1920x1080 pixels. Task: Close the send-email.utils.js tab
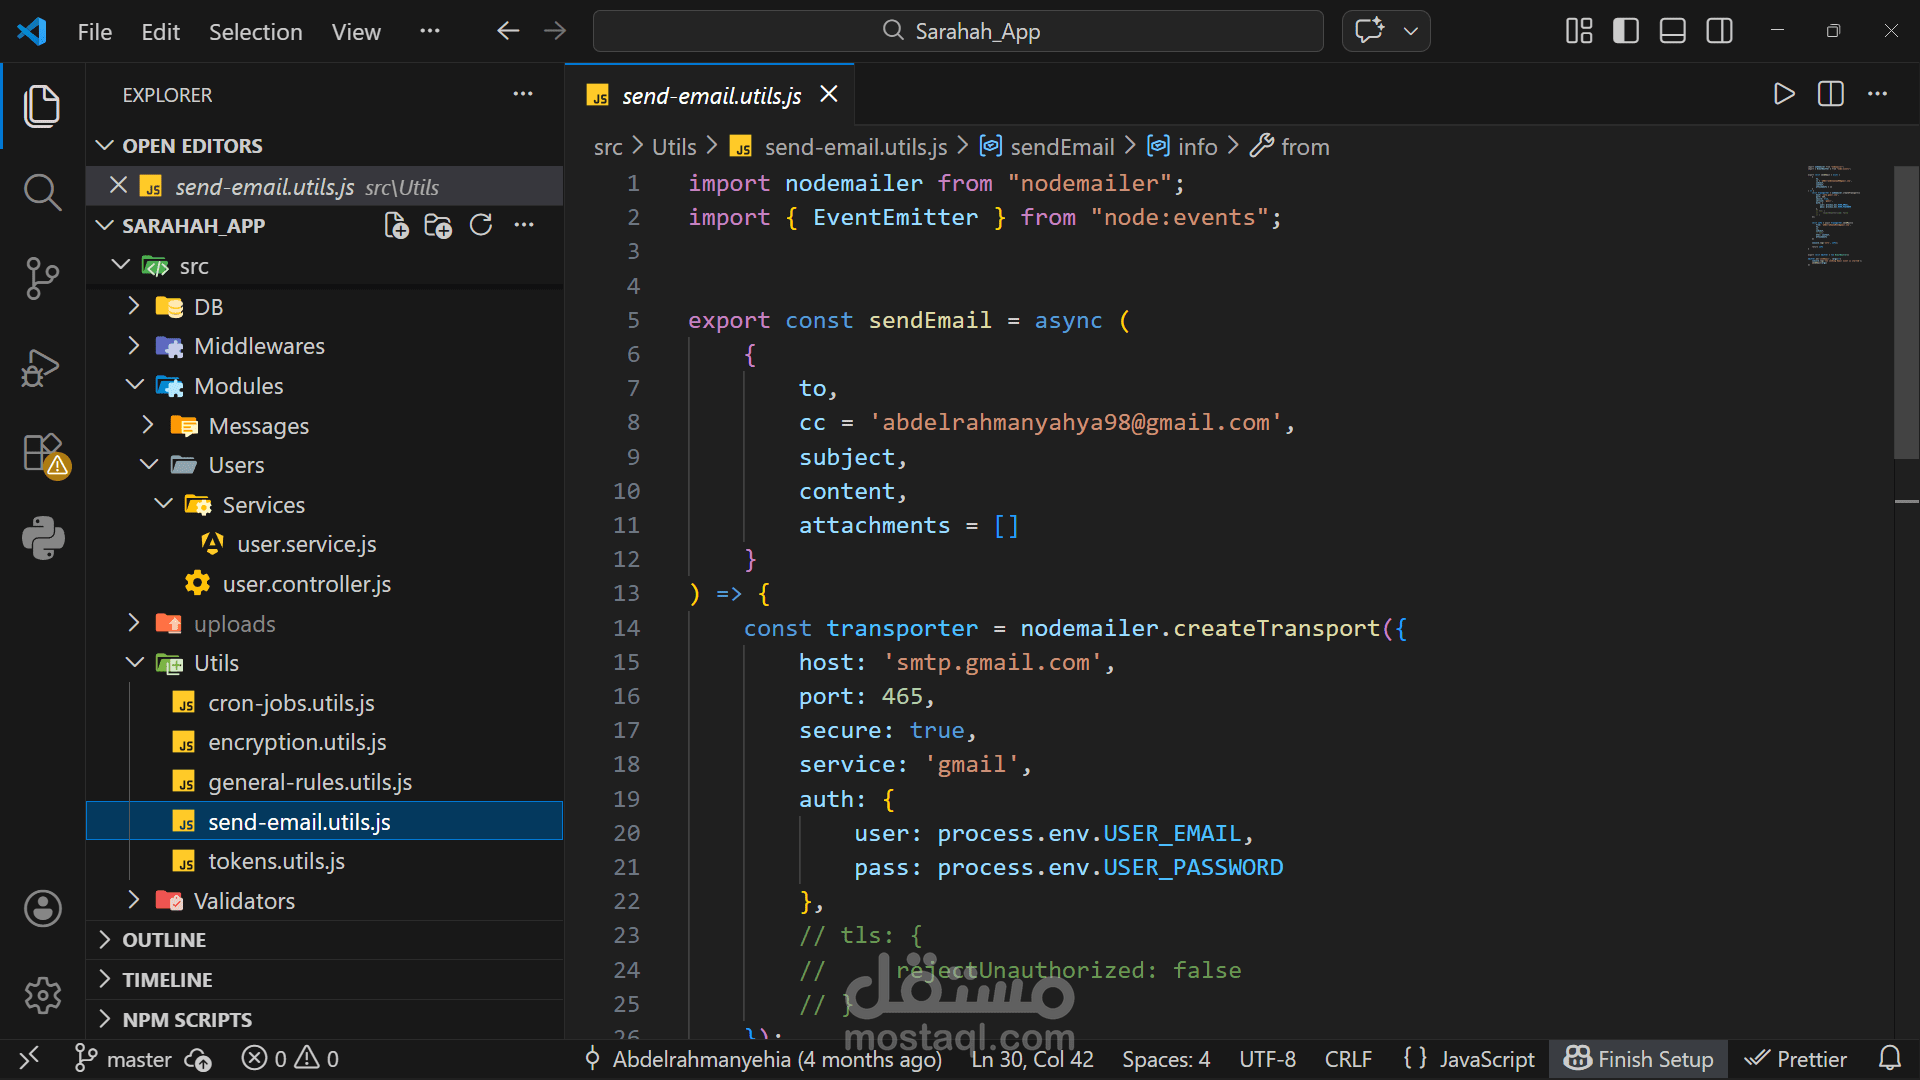click(x=828, y=94)
